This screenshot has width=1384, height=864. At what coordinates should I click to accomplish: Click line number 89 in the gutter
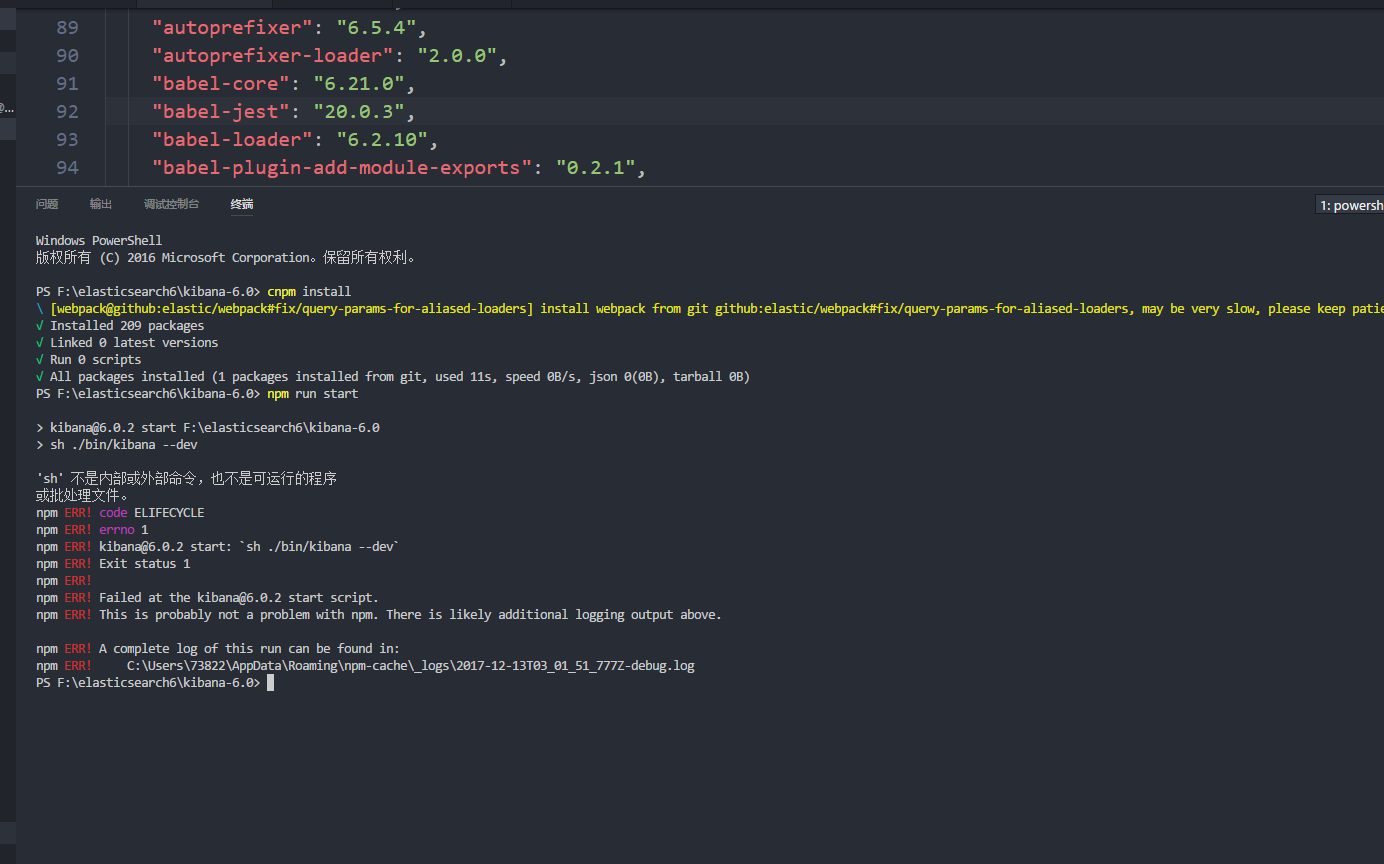click(67, 28)
